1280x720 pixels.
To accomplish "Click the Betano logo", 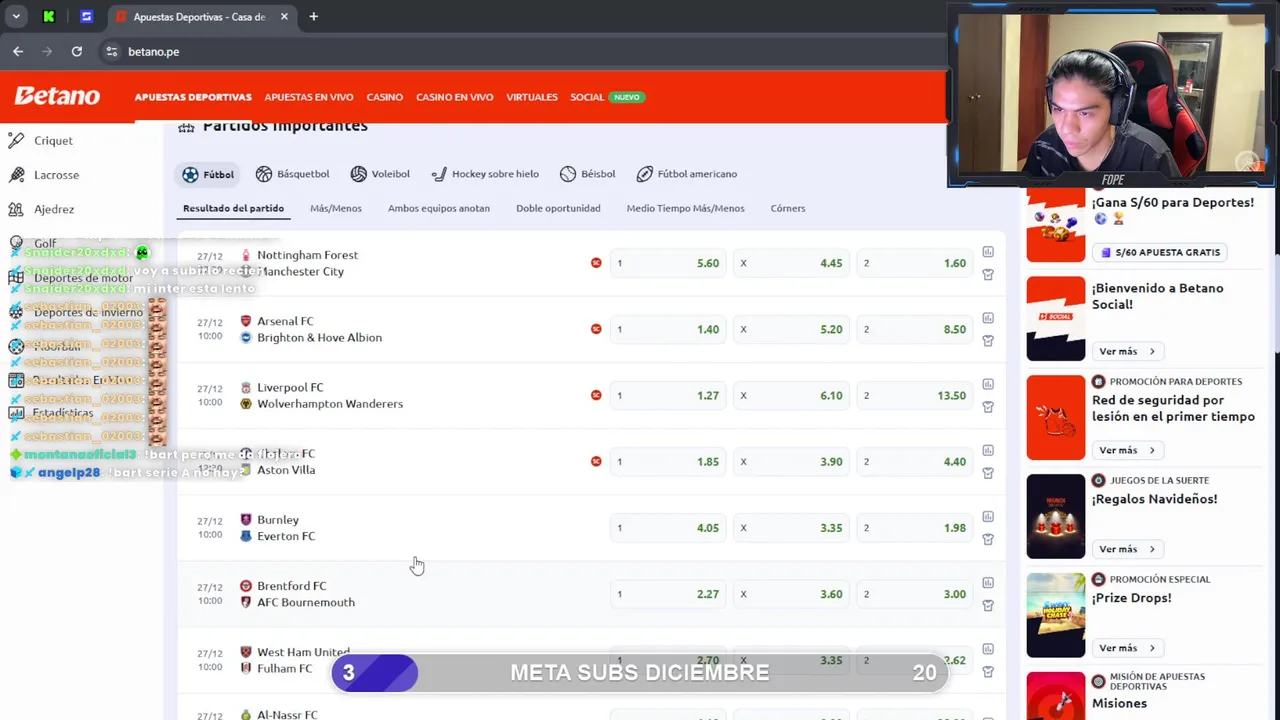I will (57, 96).
